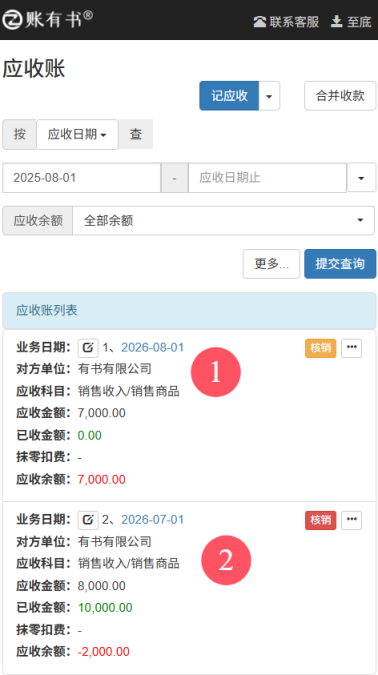378x675 pixels.
Task: Click the red balance 7,000.00
Action: click(102, 480)
